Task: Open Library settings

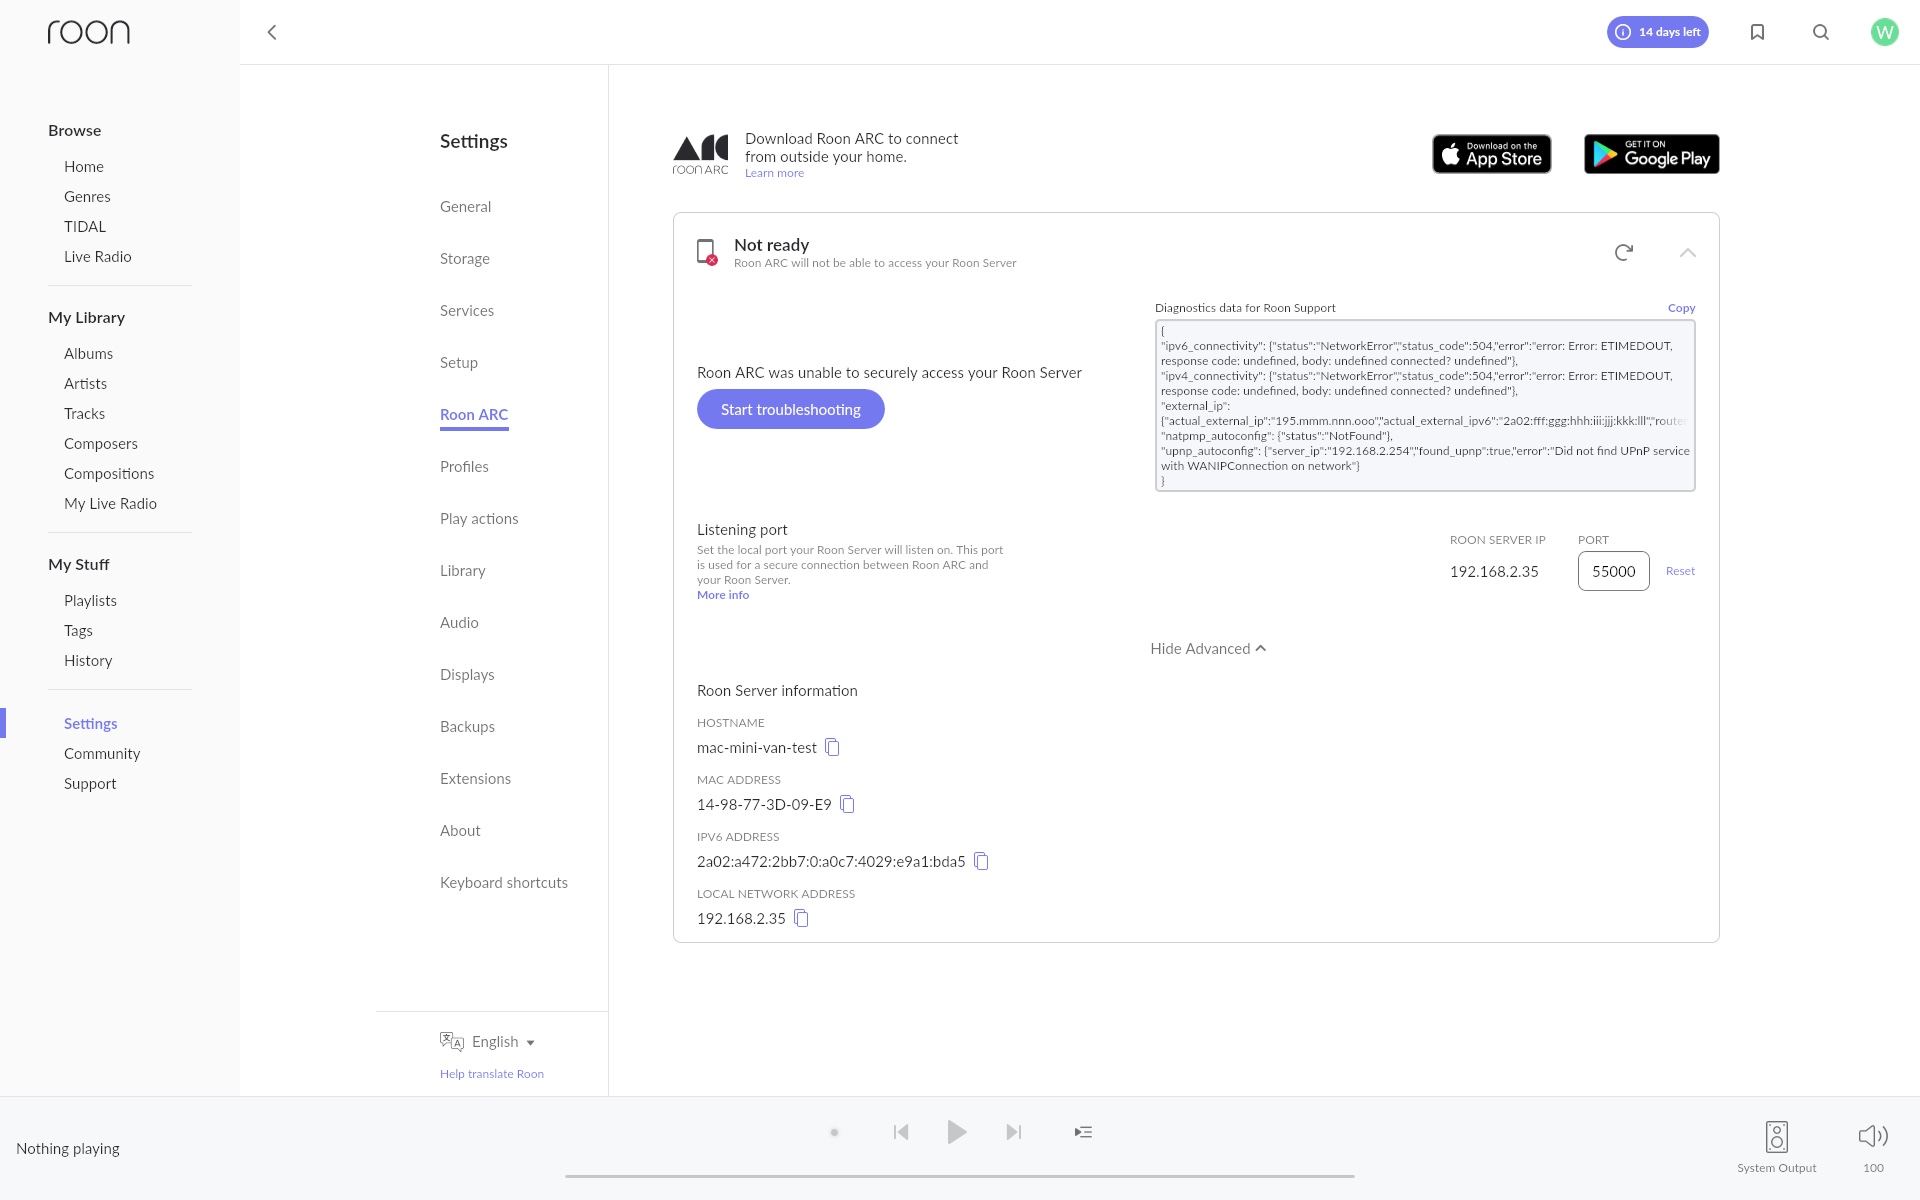Action: click(x=462, y=571)
